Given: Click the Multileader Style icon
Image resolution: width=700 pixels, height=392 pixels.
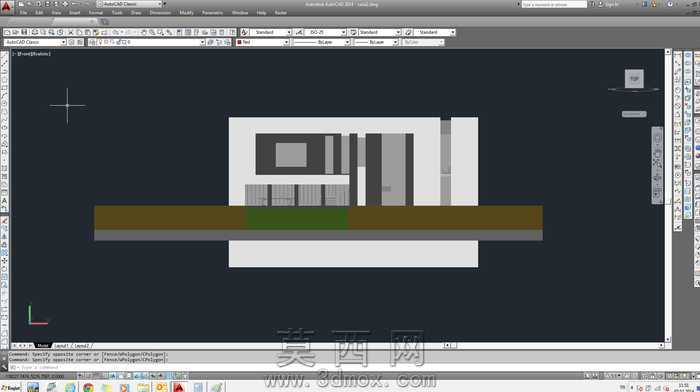Looking at the screenshot, I should pyautogui.click(x=408, y=32).
